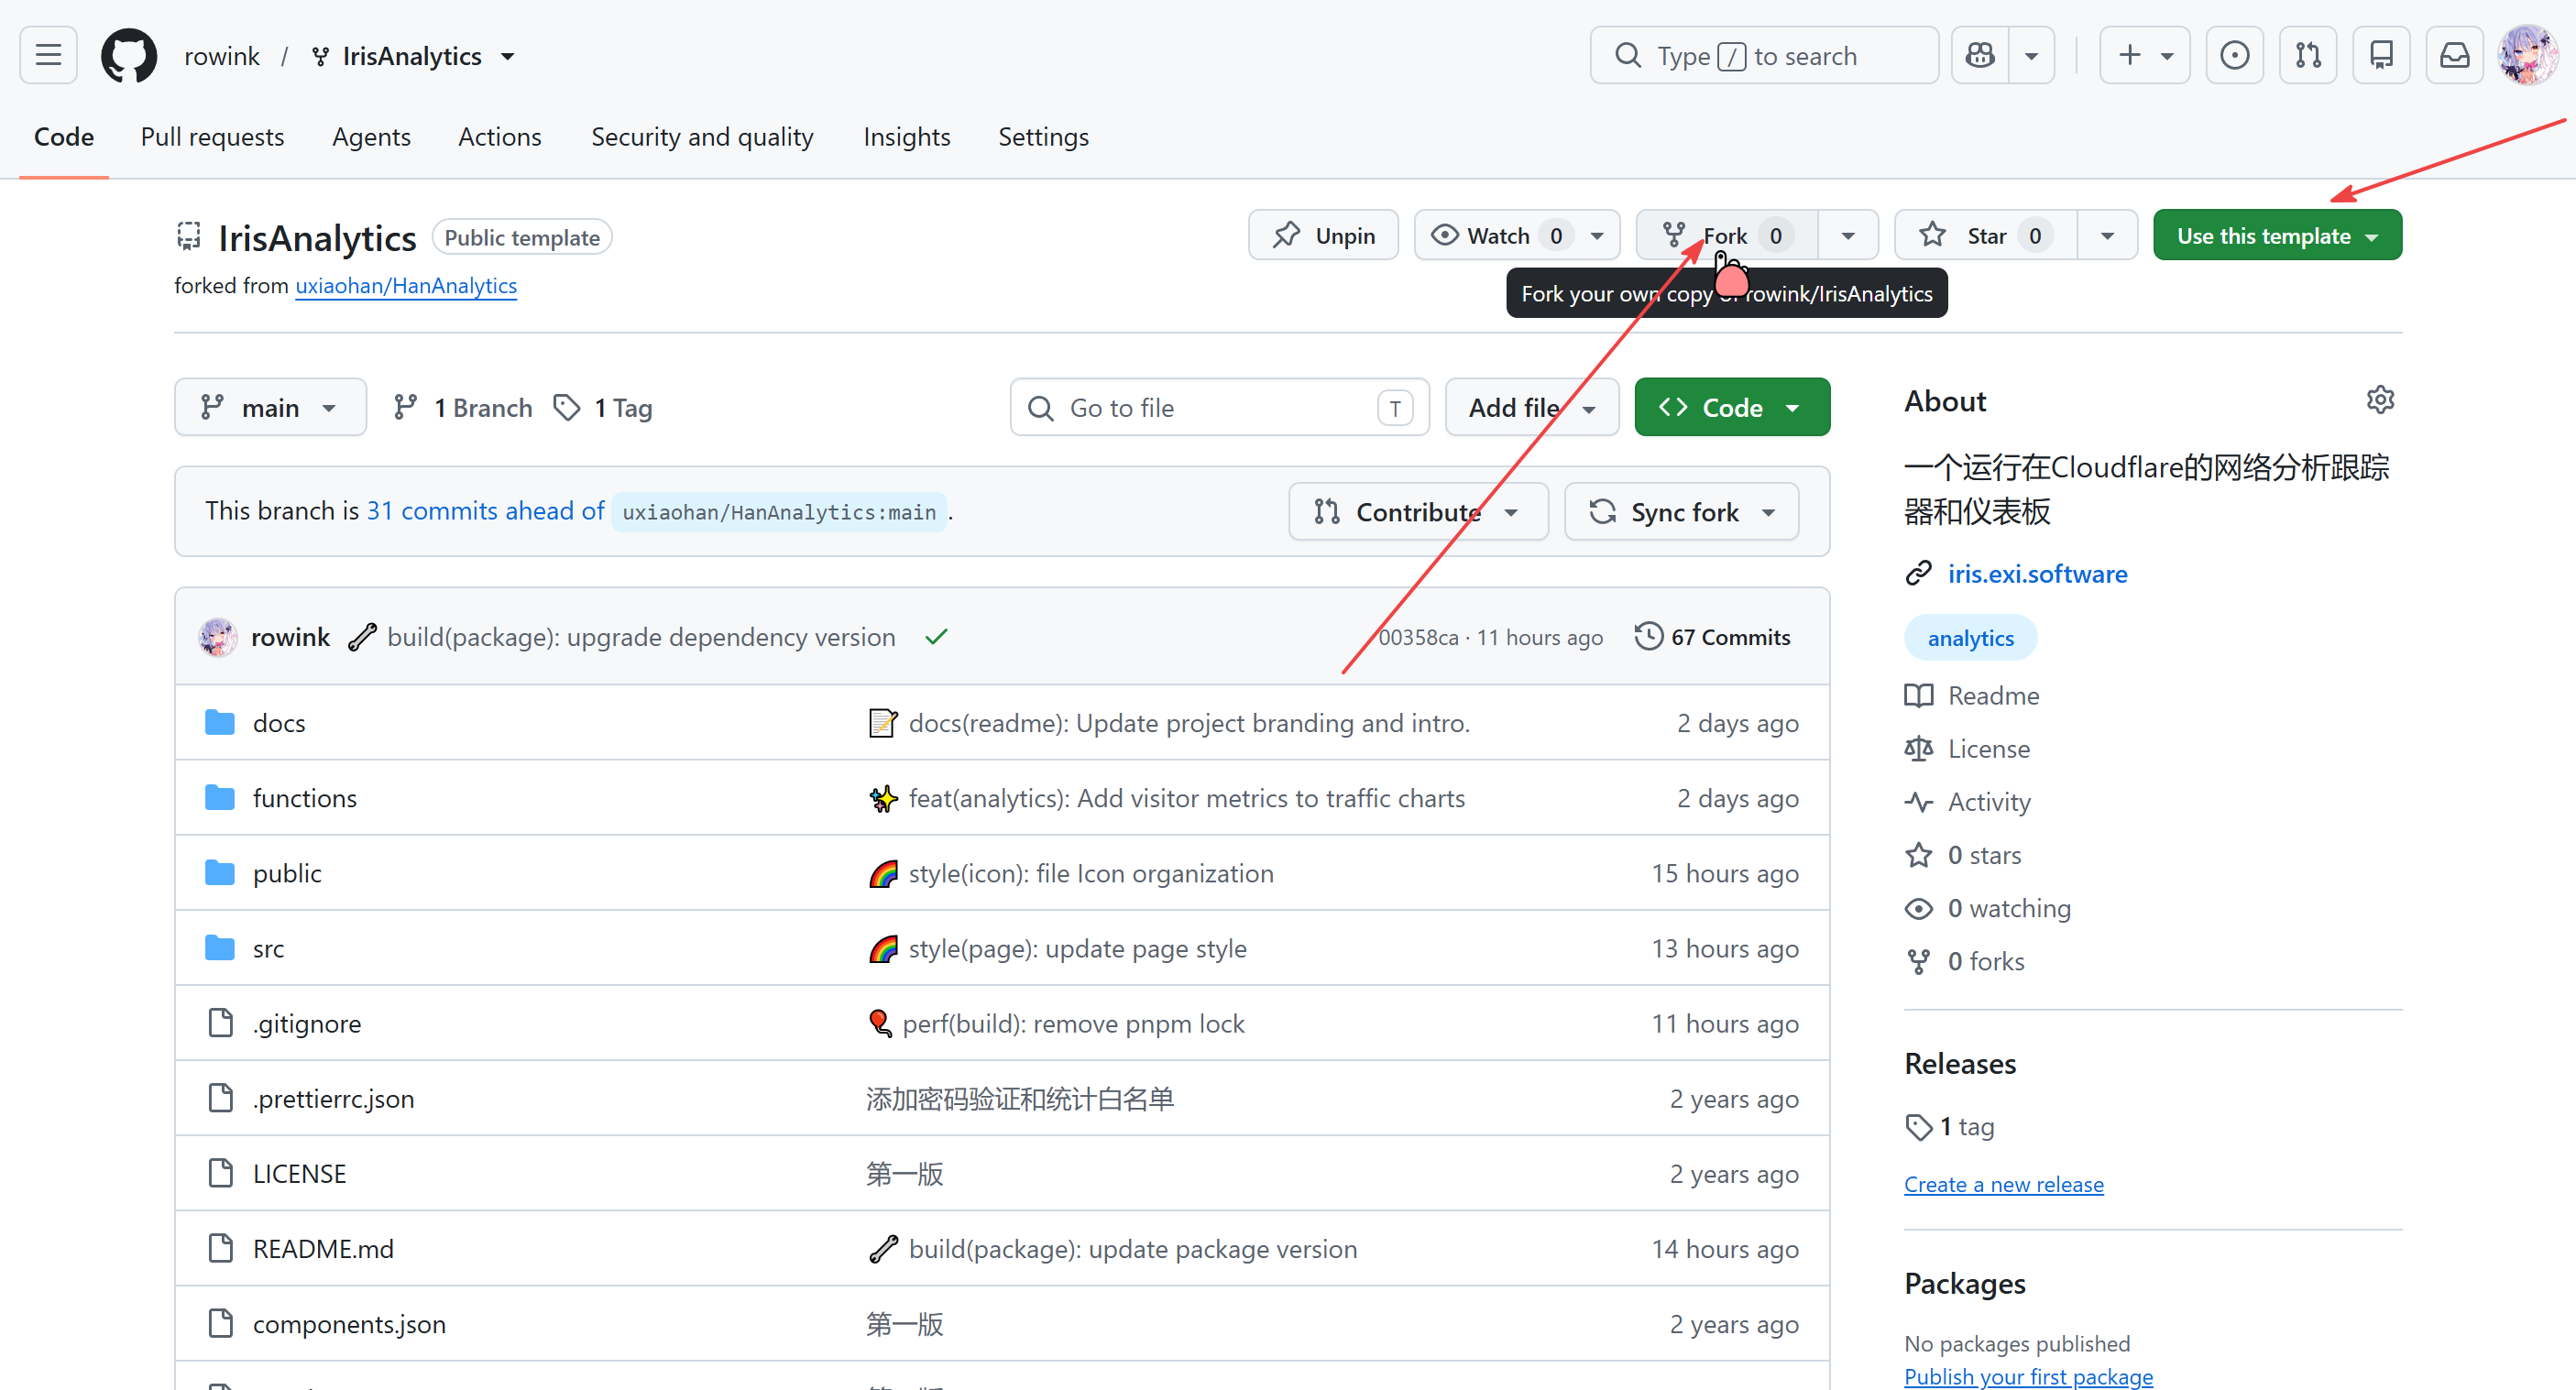
Task: Switch to the Actions tab
Action: [x=499, y=137]
